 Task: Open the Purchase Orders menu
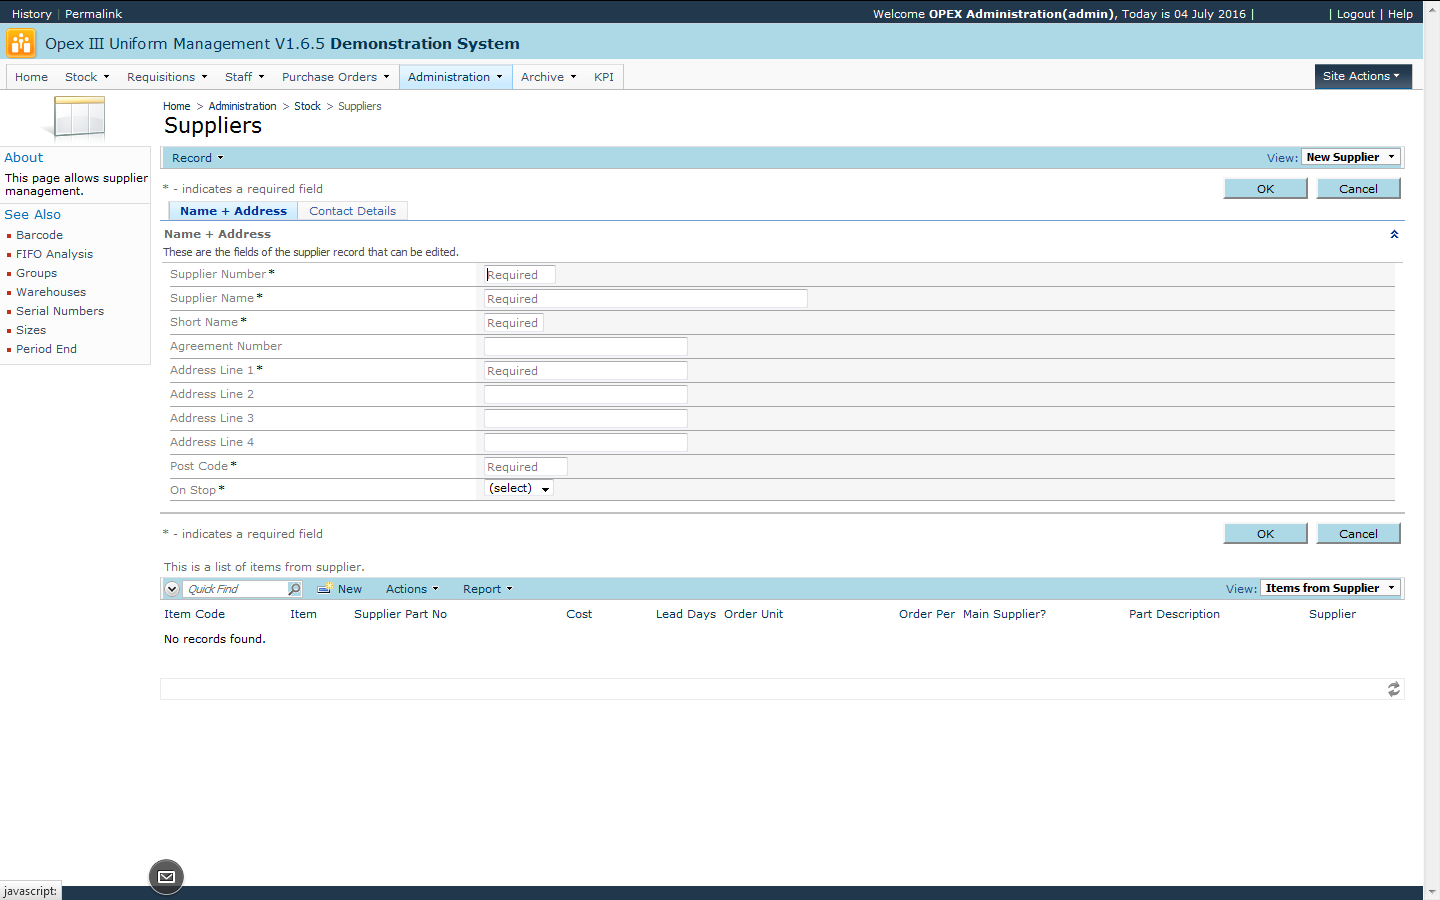(335, 77)
